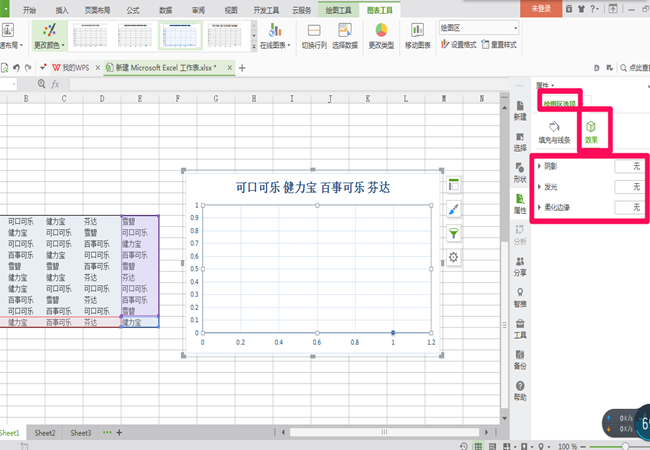
Task: Open the 阴影 preset dropdown showing 无
Action: (629, 166)
